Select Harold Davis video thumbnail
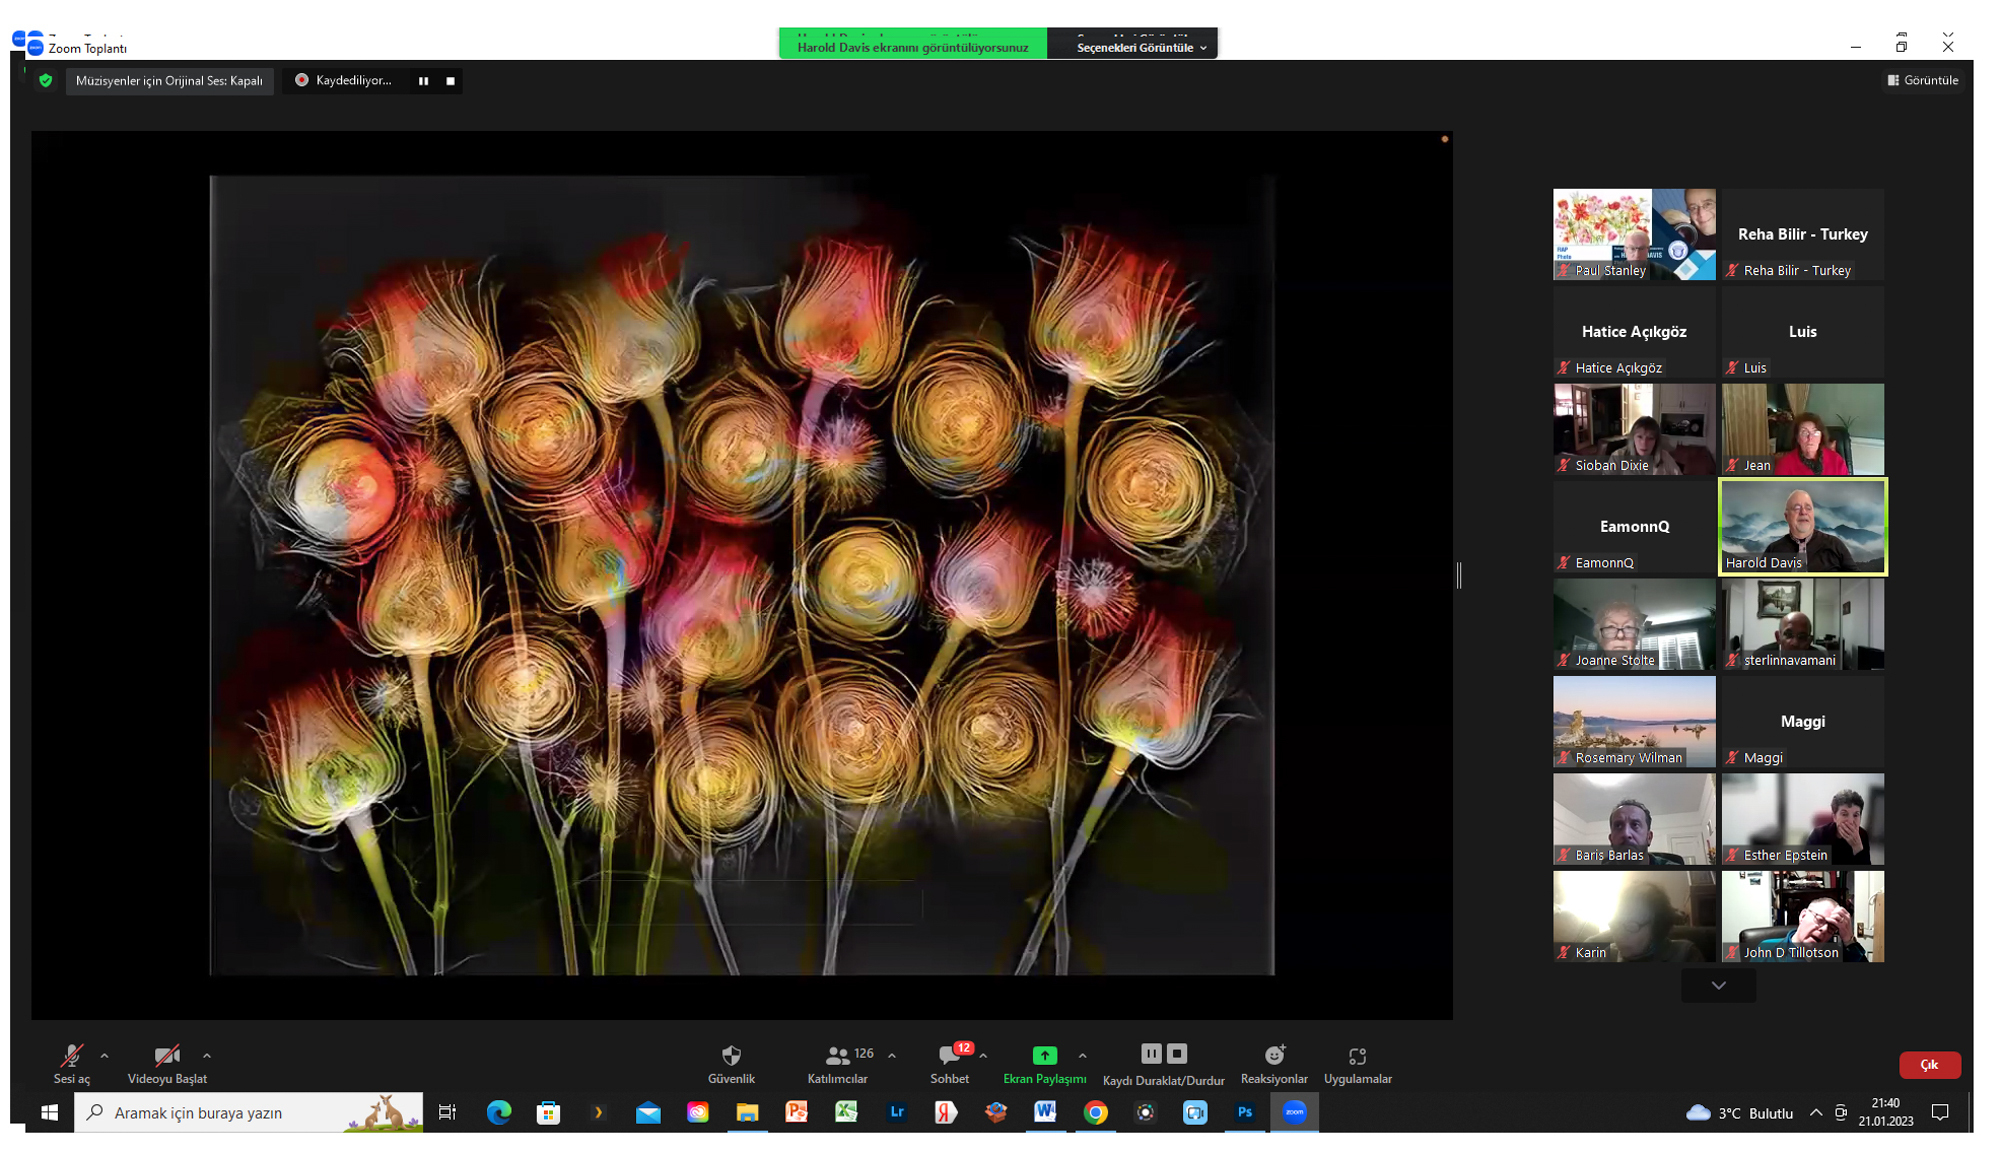Viewport: 2000px width, 1151px height. (1802, 527)
